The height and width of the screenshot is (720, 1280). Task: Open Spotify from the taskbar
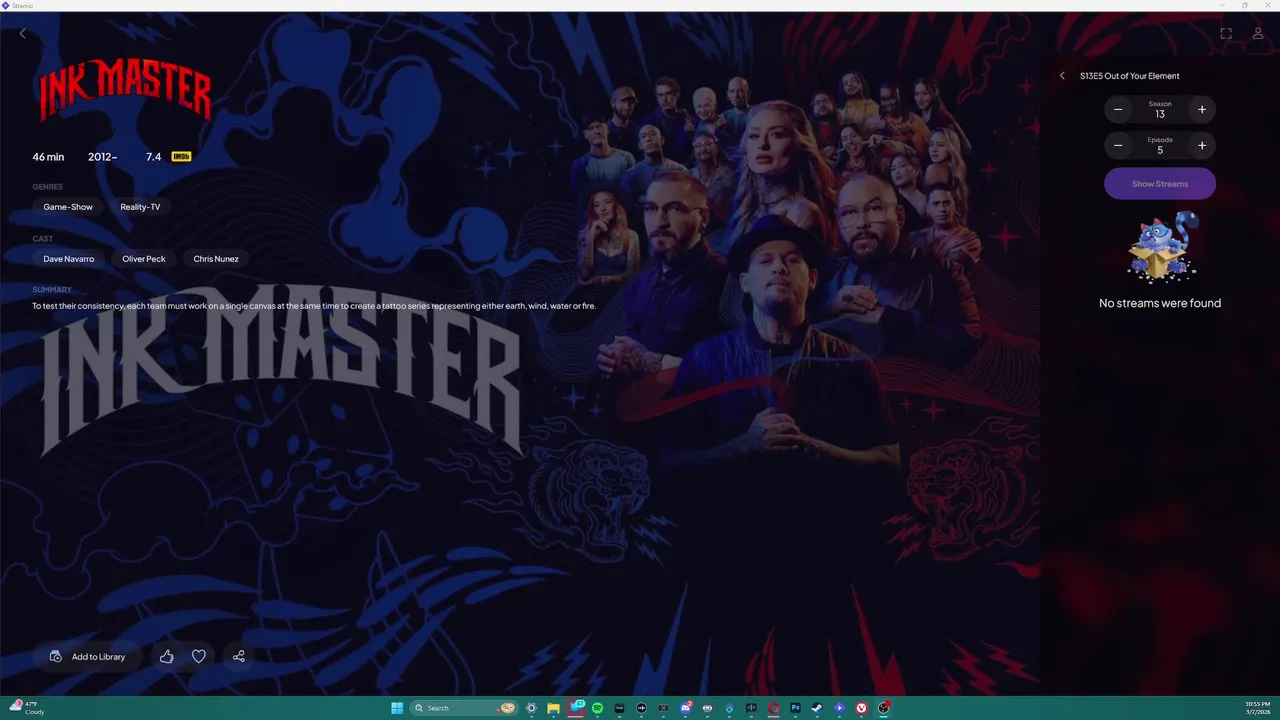597,708
